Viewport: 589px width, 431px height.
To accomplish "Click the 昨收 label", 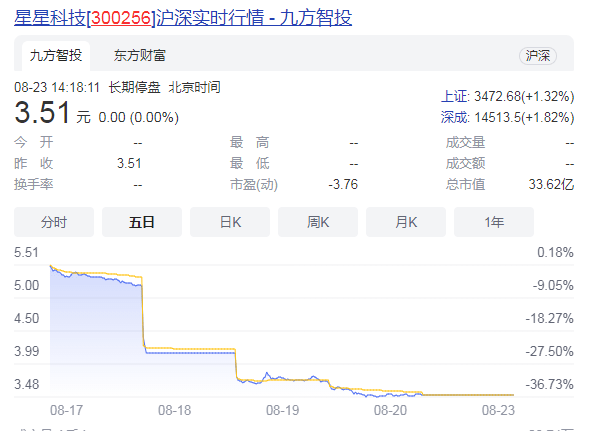I will (33, 163).
